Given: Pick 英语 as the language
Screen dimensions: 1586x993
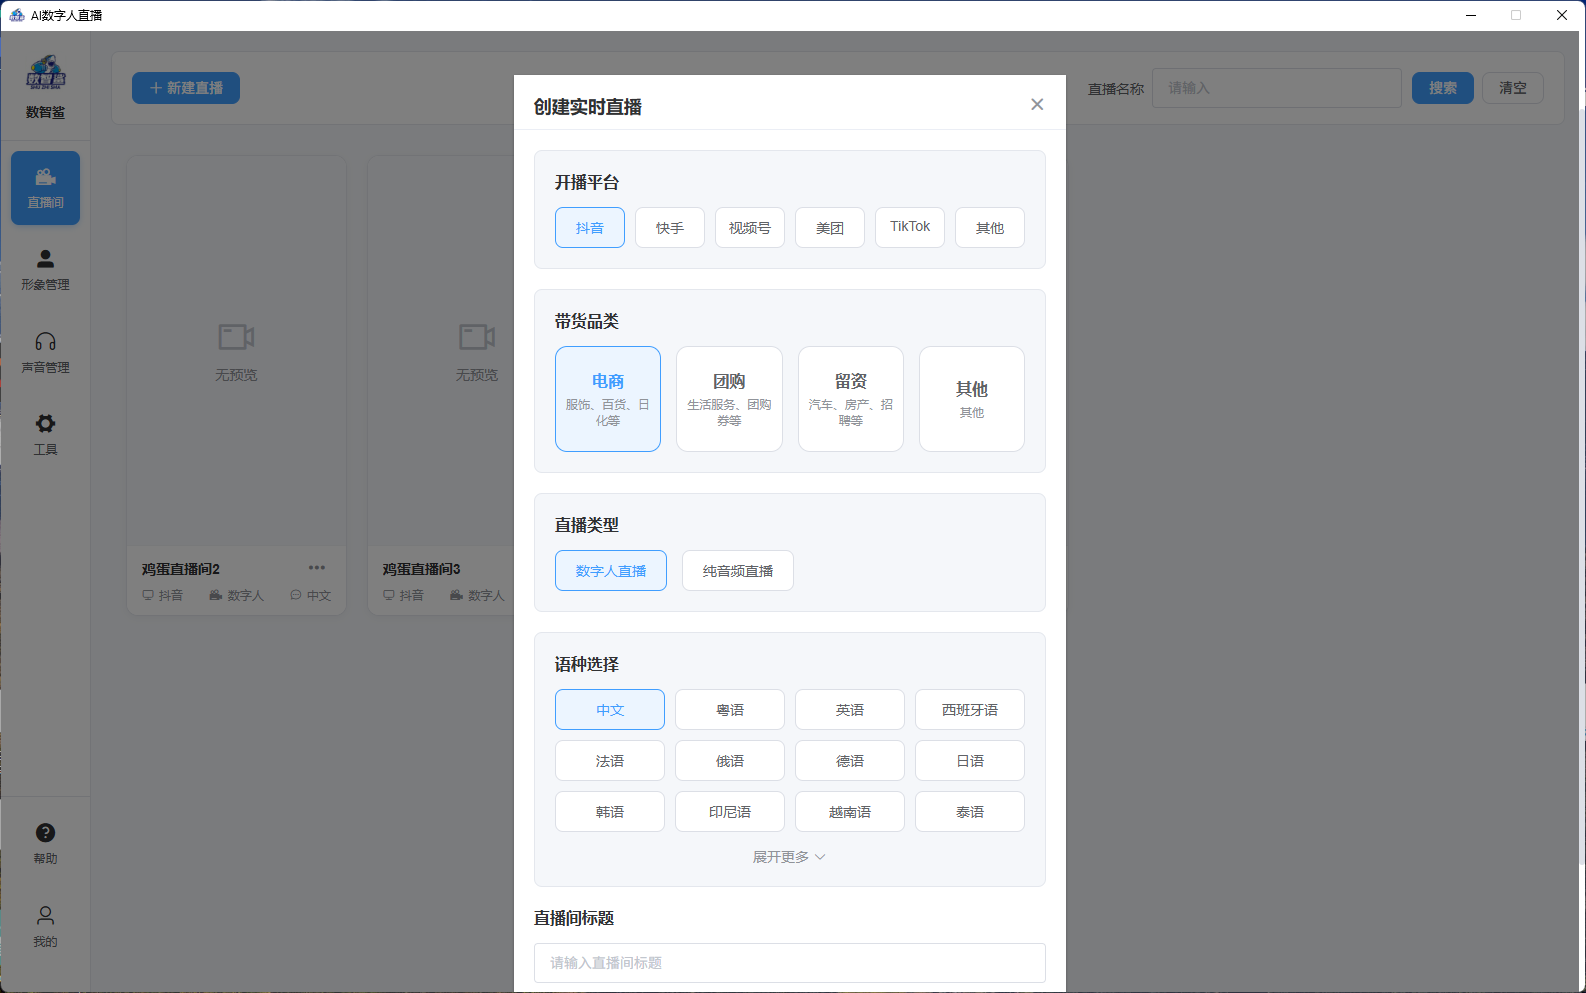Looking at the screenshot, I should (x=850, y=709).
